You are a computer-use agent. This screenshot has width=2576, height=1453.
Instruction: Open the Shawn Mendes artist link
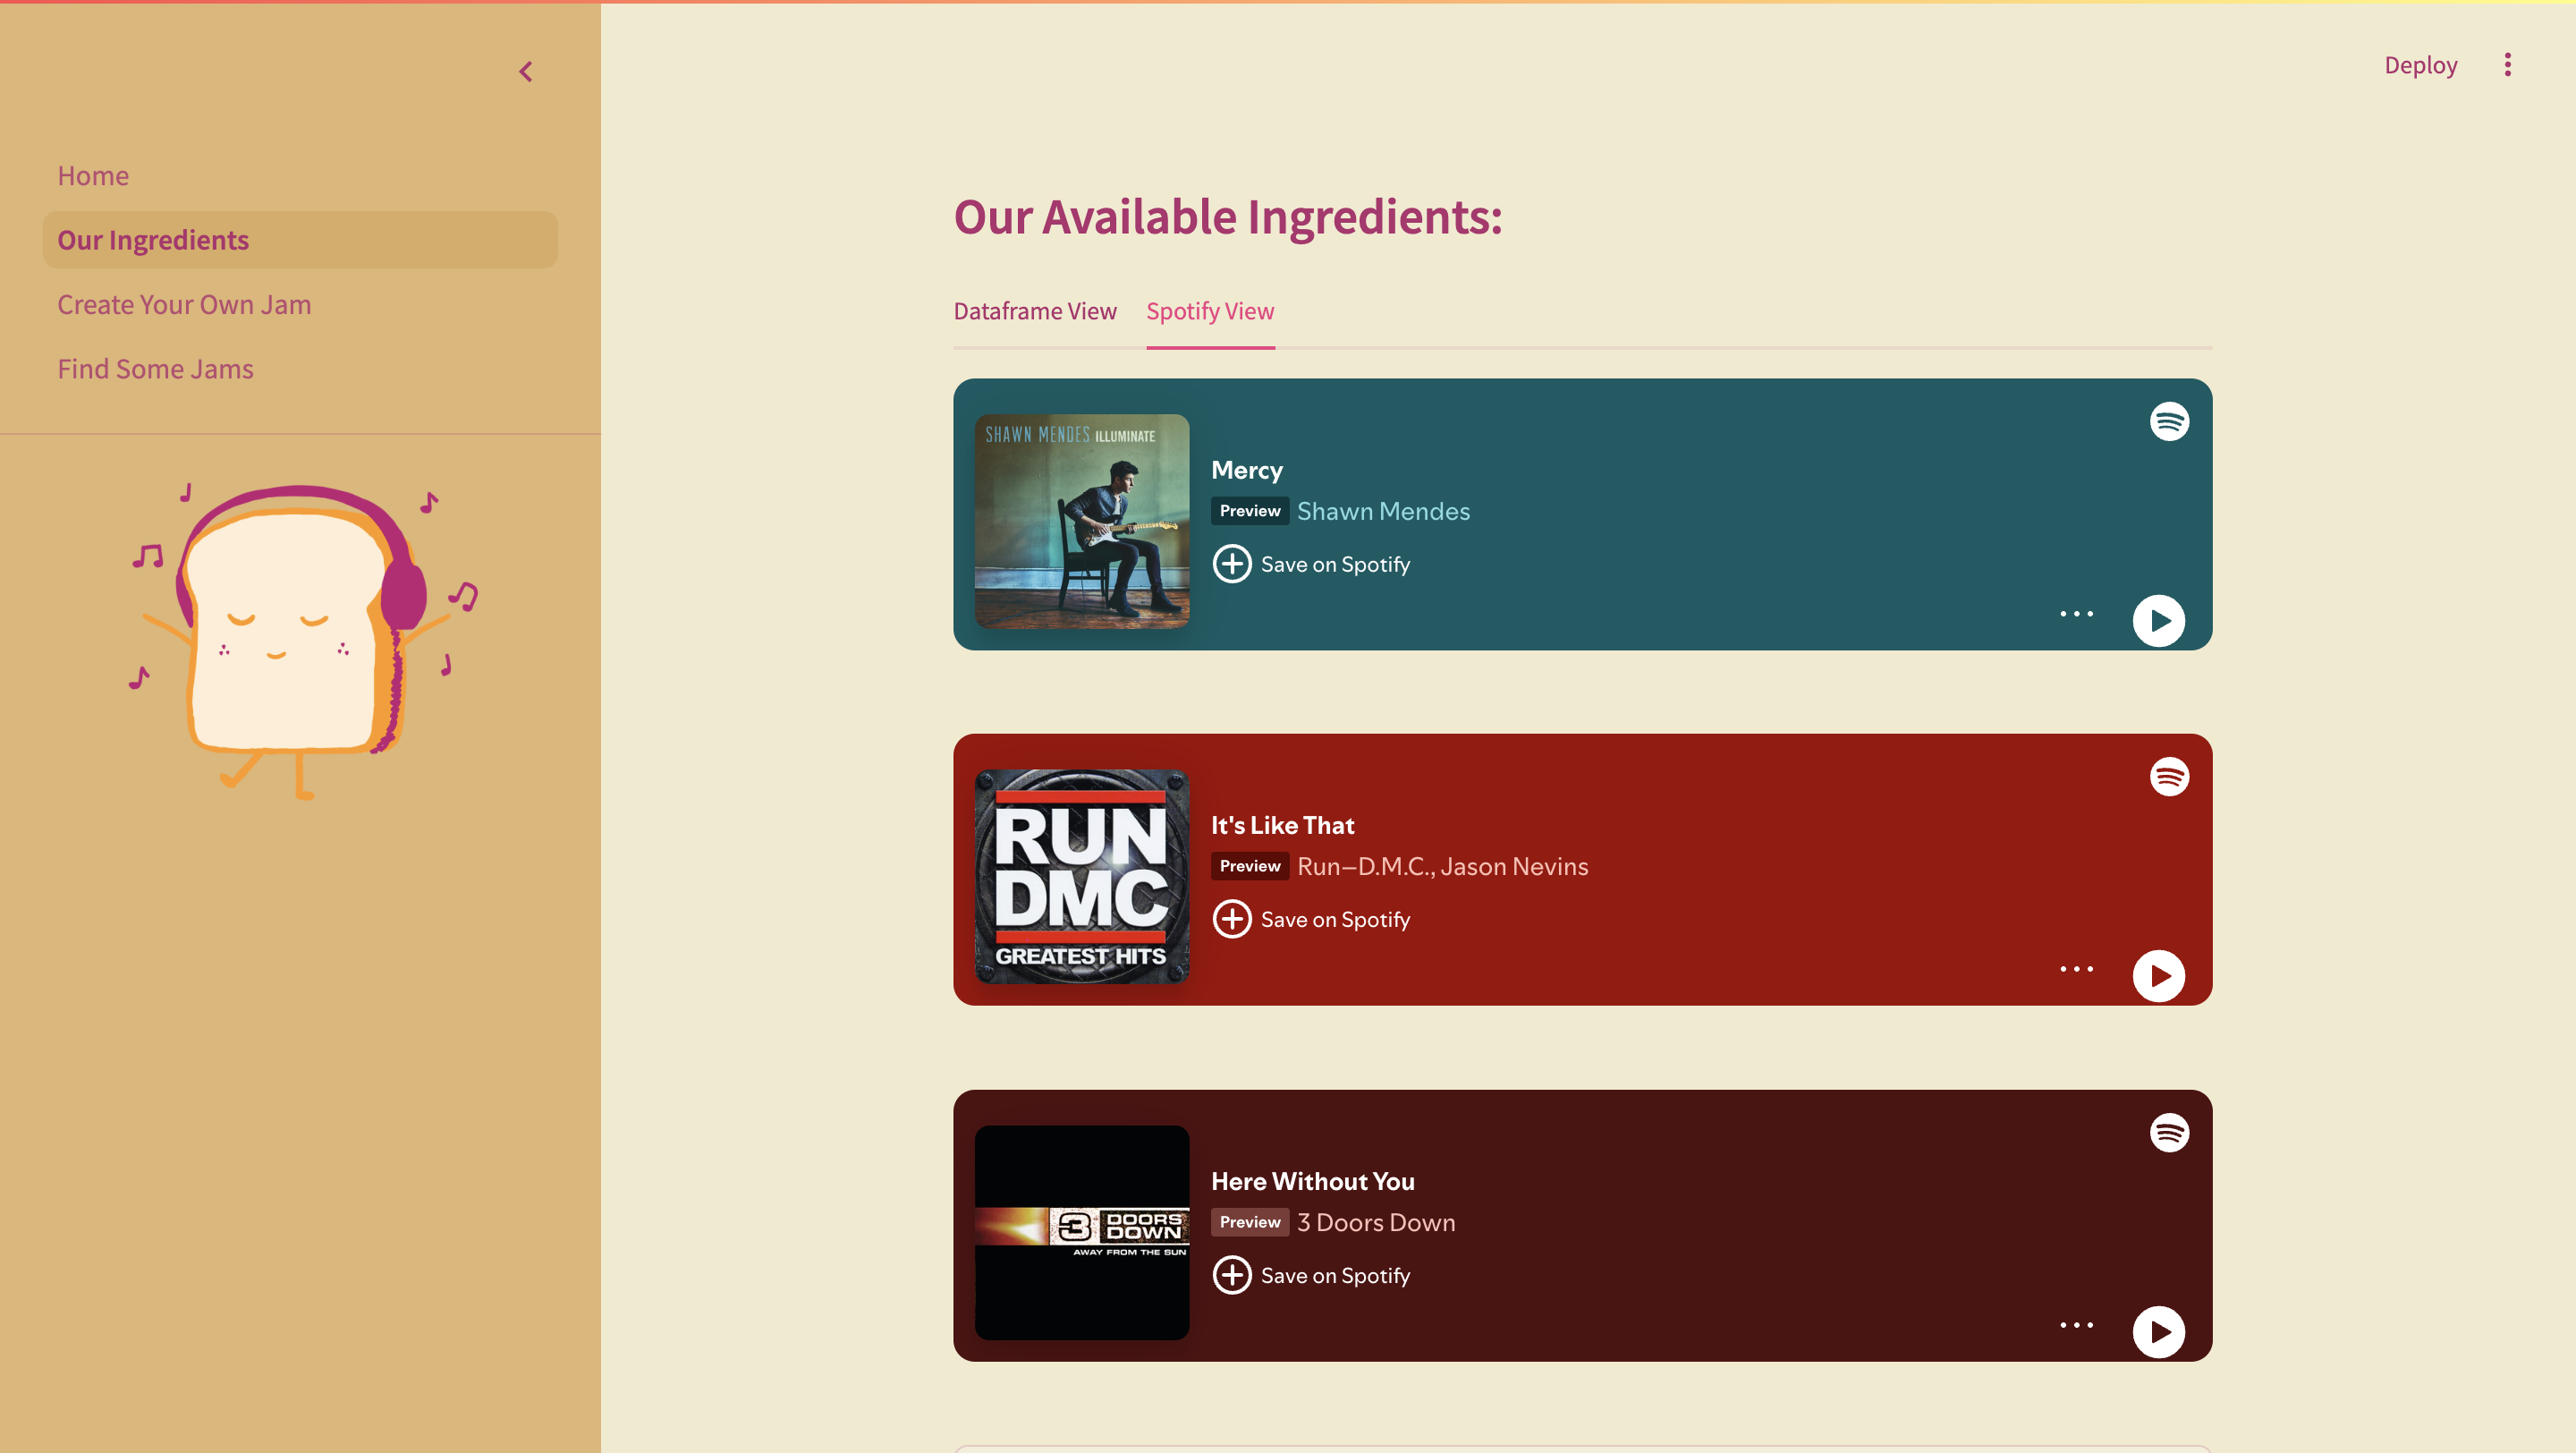(1383, 511)
